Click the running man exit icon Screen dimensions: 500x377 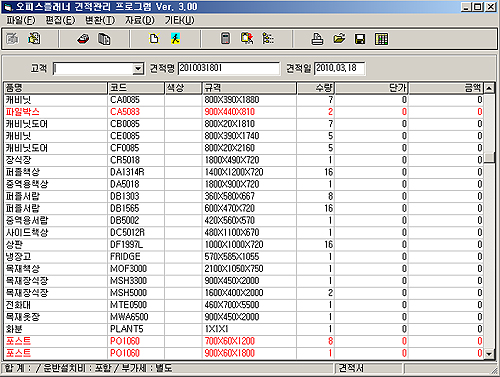pos(175,39)
